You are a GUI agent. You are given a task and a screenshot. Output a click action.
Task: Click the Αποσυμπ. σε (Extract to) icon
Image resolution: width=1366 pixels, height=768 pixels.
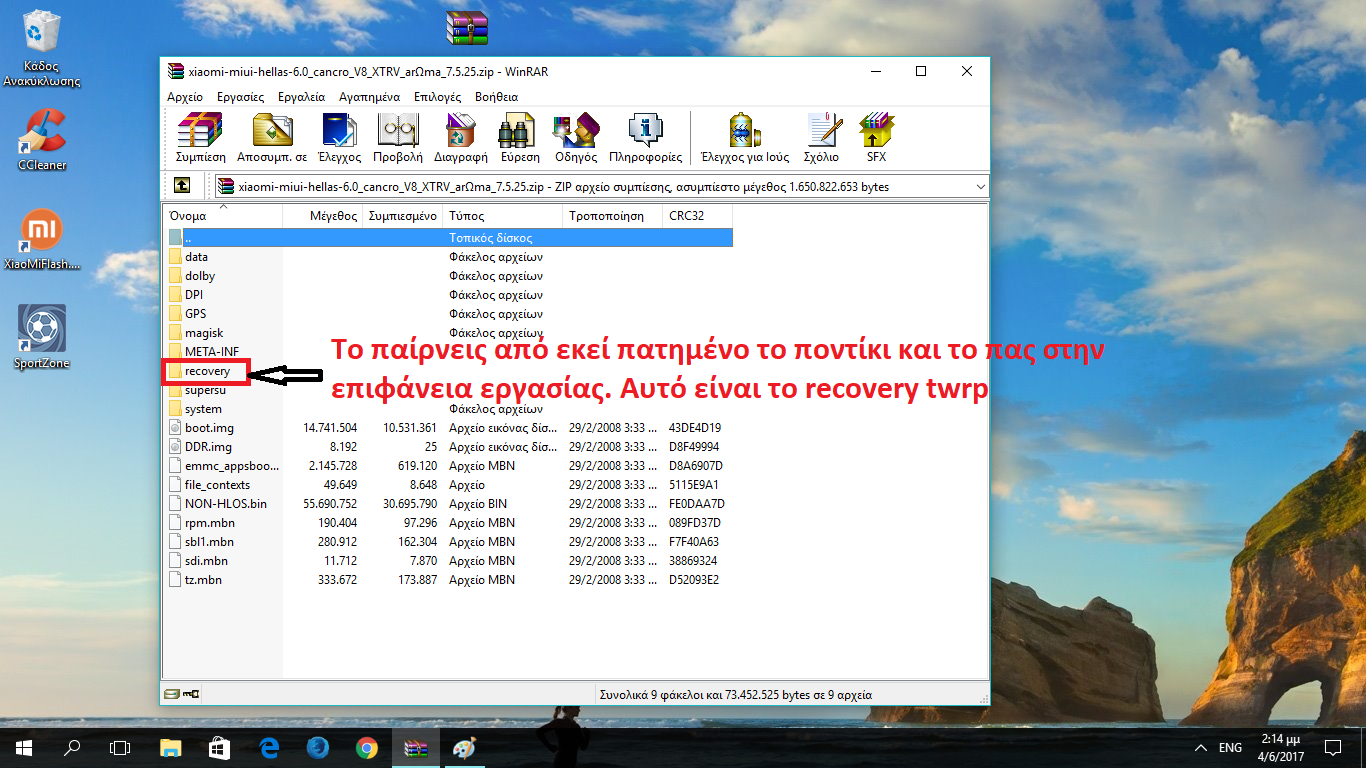pos(272,137)
